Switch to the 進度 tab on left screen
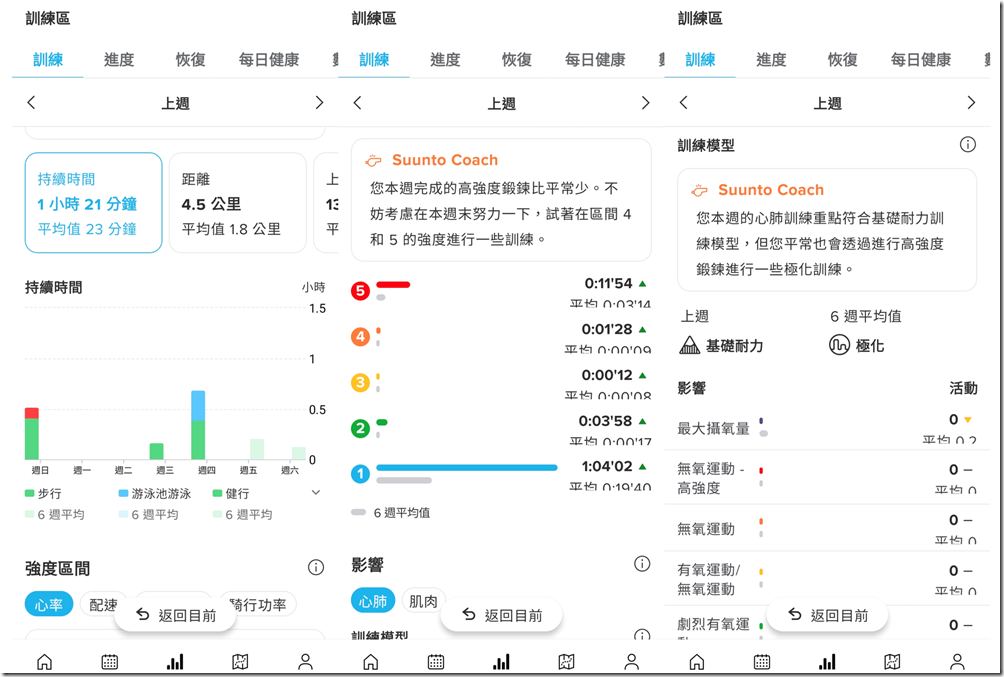 click(x=119, y=60)
